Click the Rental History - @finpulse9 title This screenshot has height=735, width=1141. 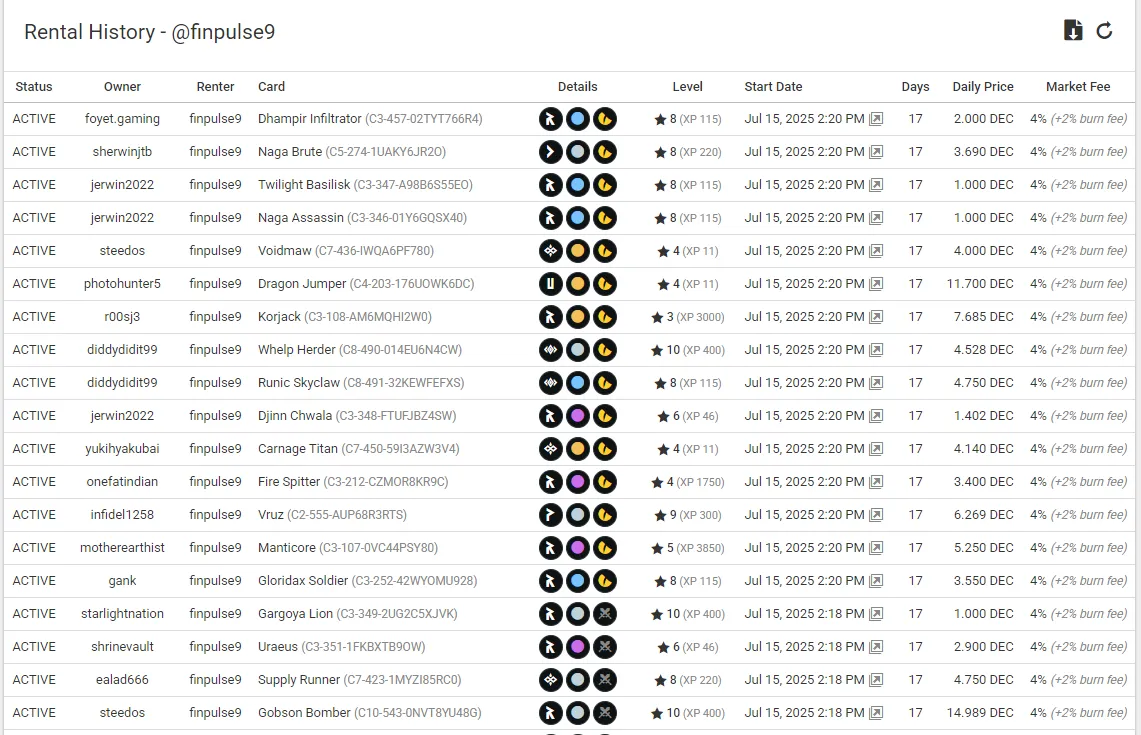150,32
